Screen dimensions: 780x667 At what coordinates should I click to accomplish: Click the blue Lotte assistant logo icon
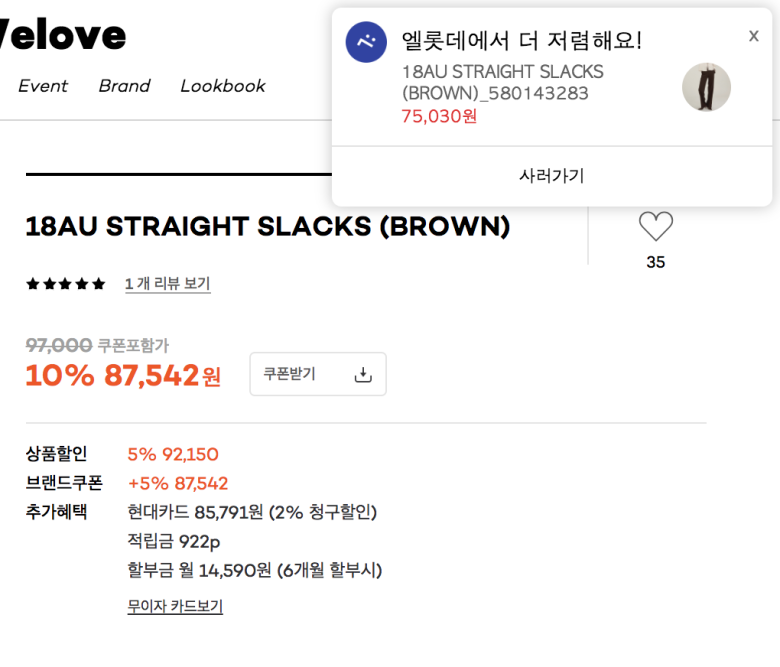pyautogui.click(x=366, y=42)
